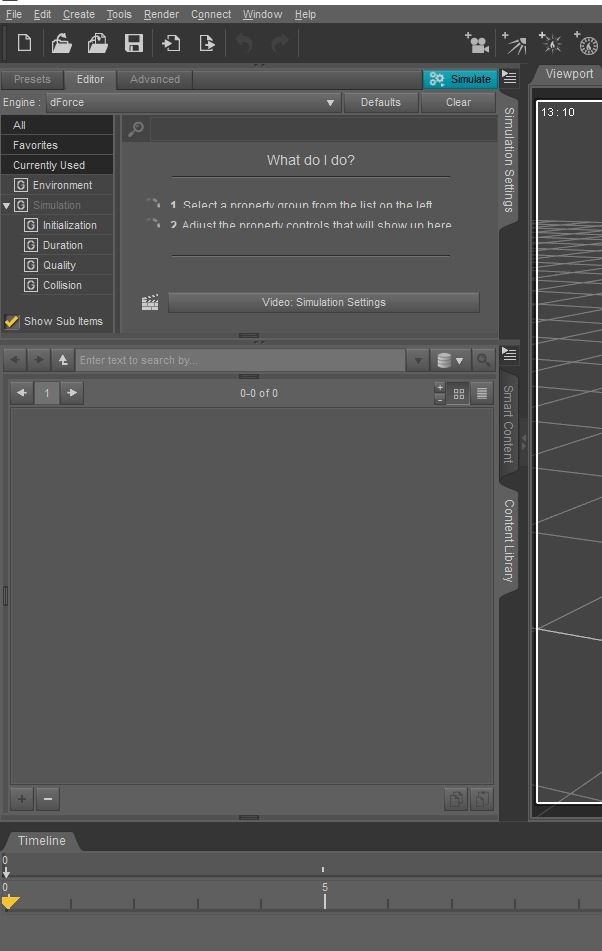Click the content search text field
This screenshot has width=602, height=951.
click(x=240, y=360)
